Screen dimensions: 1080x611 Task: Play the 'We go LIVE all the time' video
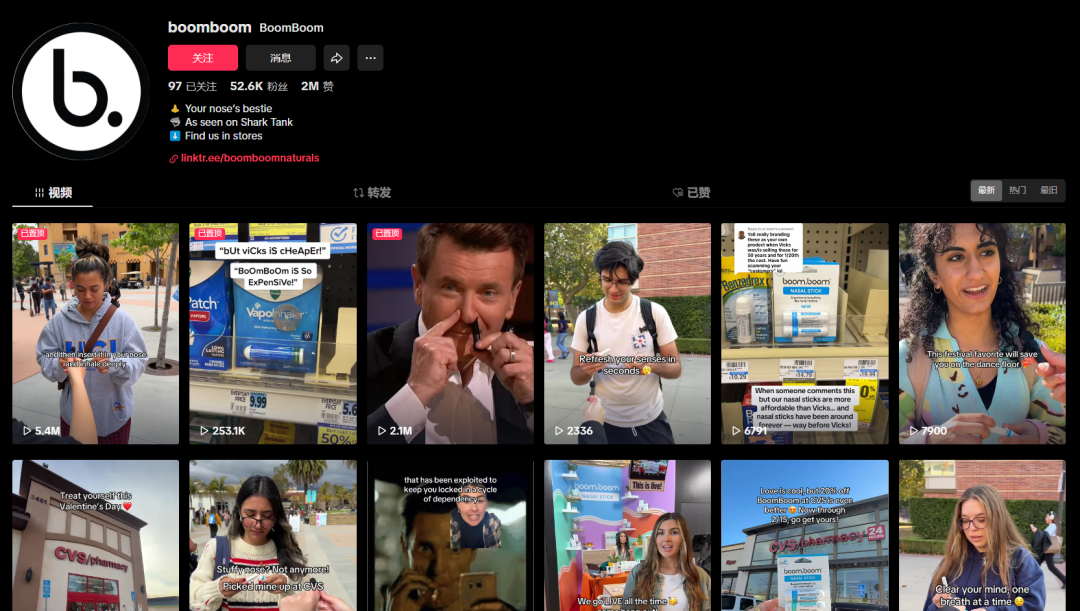(x=627, y=535)
